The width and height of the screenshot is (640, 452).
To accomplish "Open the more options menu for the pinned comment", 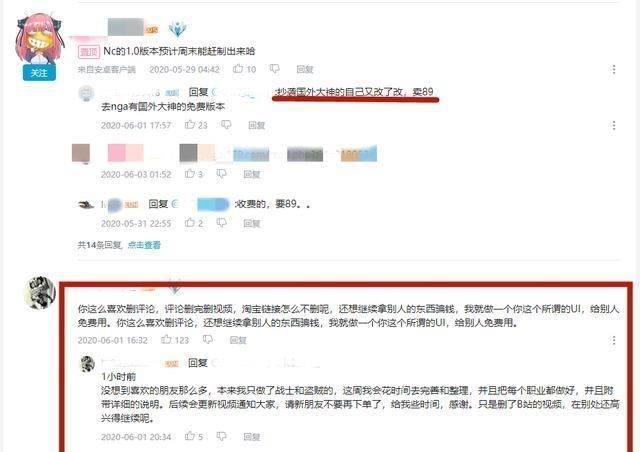I will tap(613, 69).
